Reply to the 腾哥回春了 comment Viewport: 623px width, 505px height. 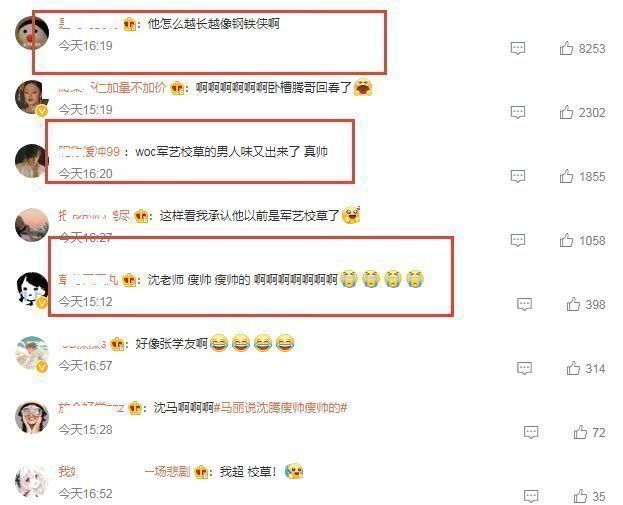[518, 112]
